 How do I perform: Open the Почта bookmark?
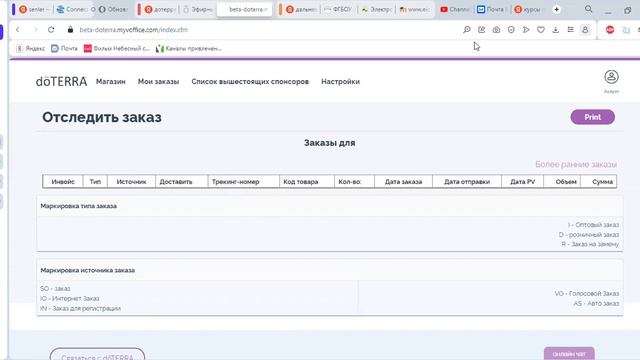64,49
